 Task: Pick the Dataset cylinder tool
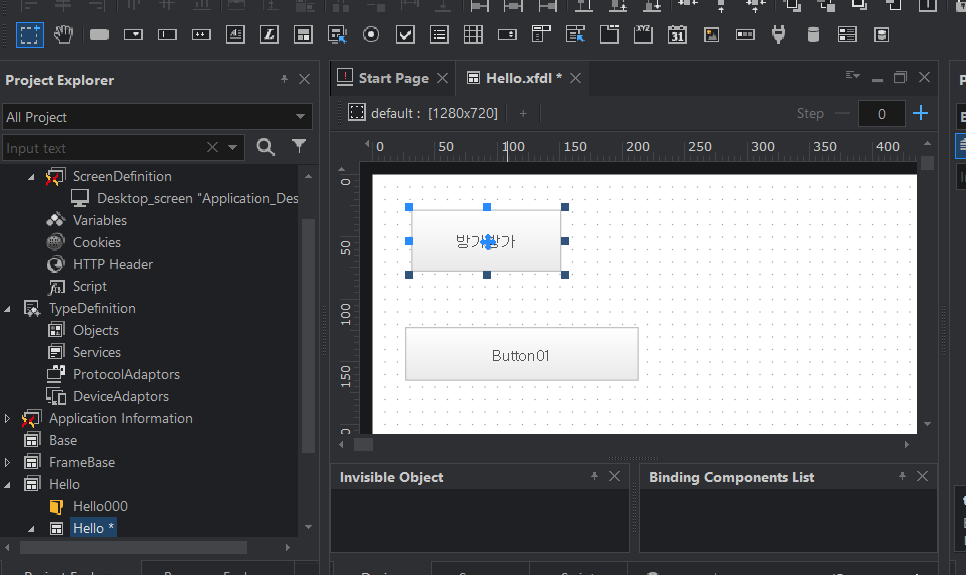pos(813,35)
